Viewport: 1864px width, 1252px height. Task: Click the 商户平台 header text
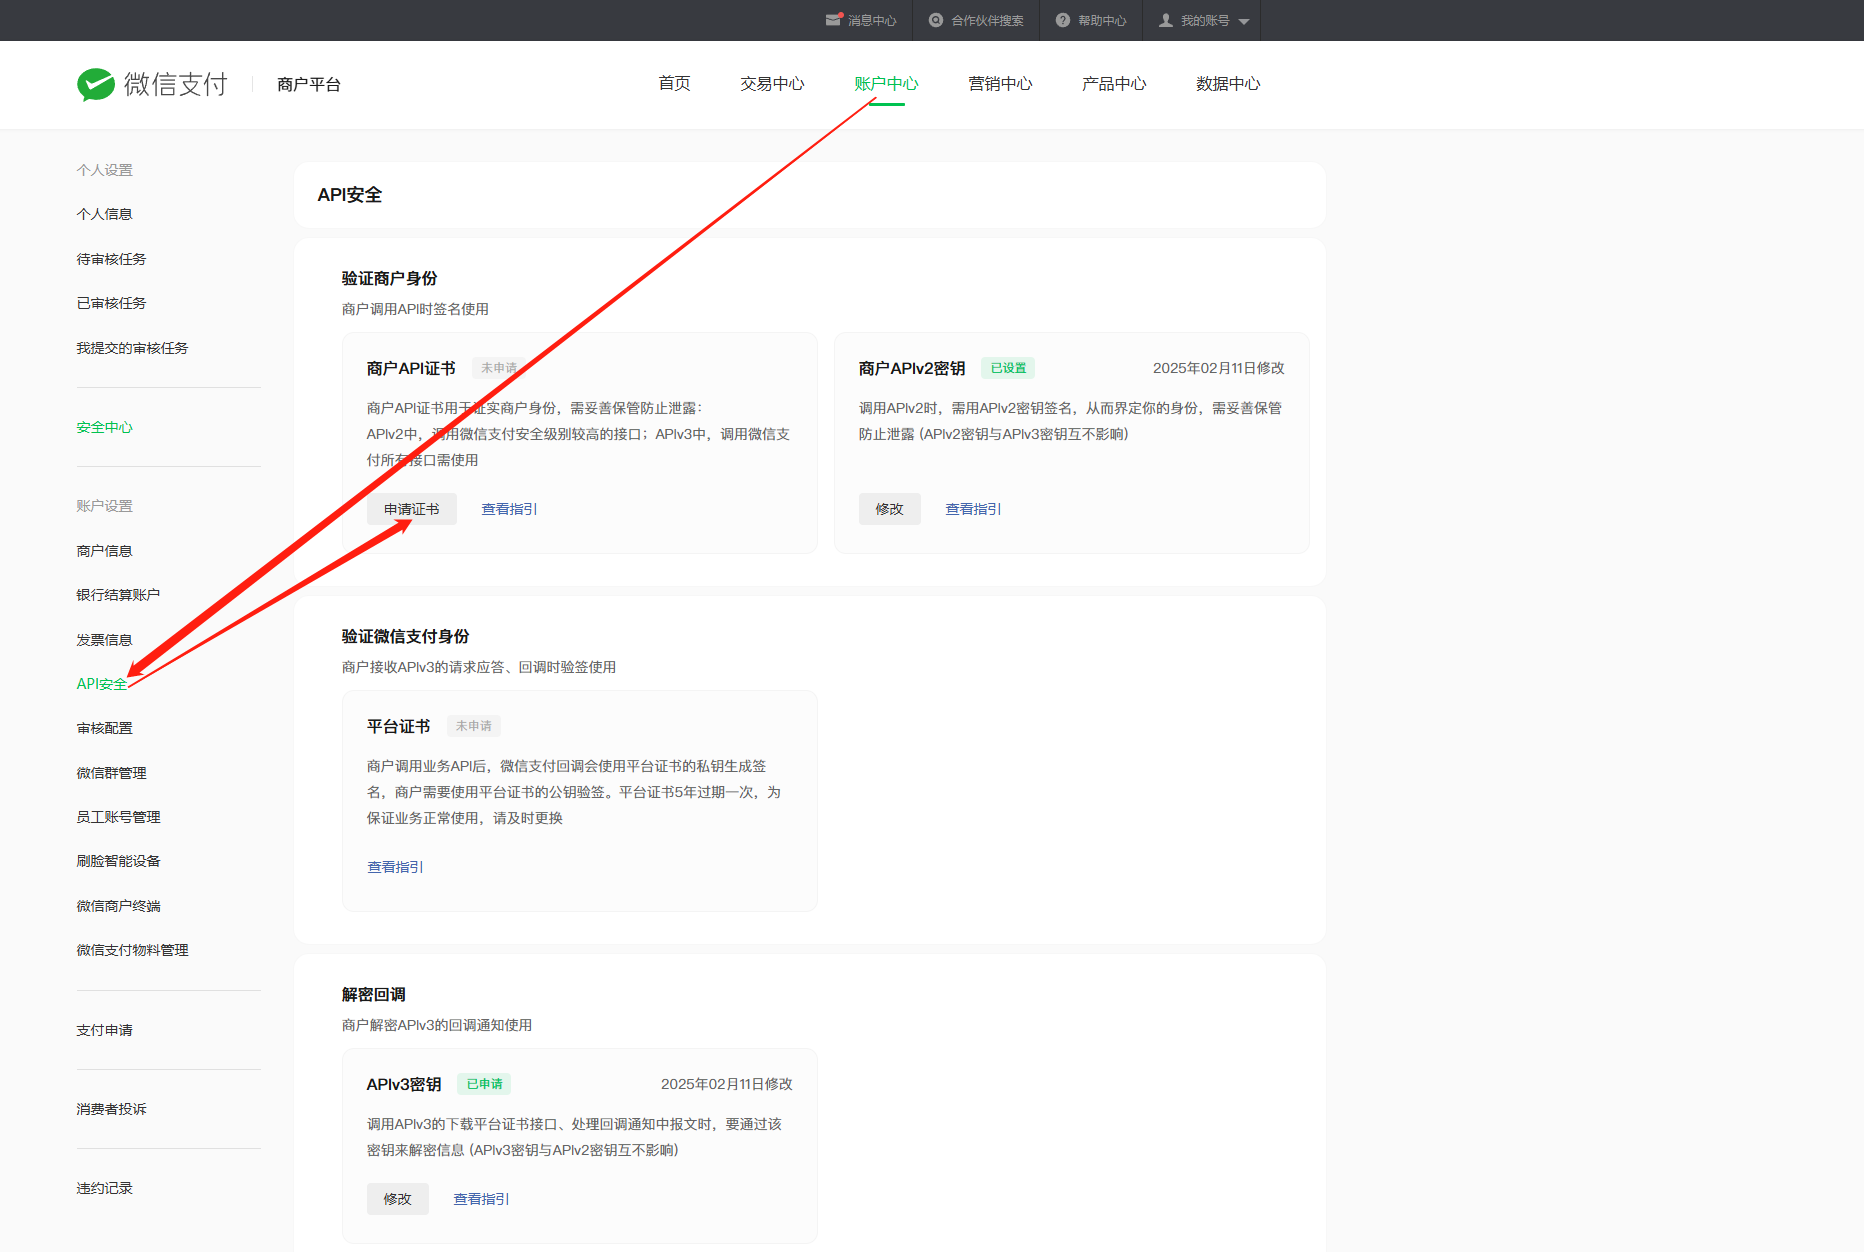[309, 85]
